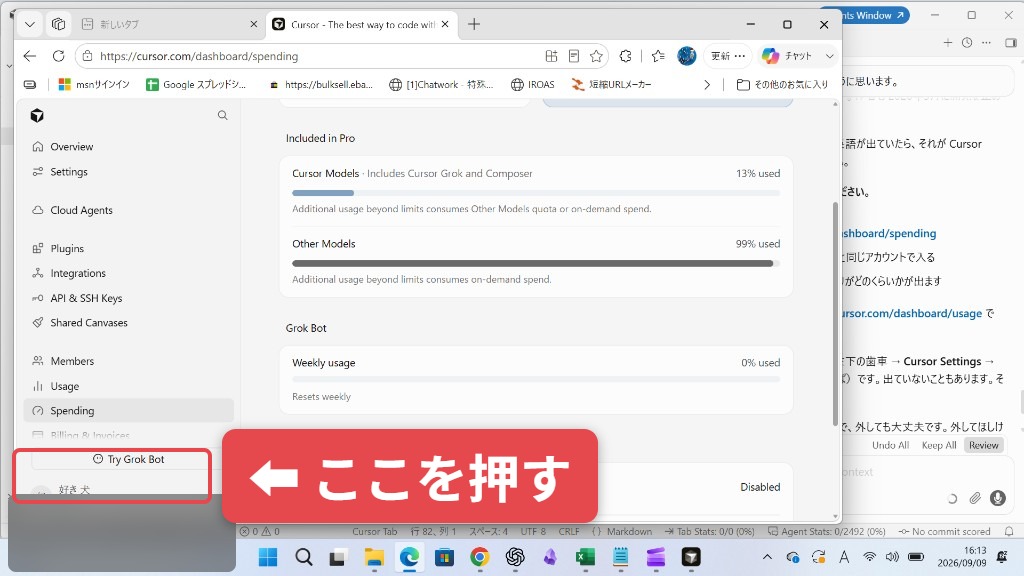Open Excel from taskbar
1024x576 pixels.
click(x=585, y=557)
